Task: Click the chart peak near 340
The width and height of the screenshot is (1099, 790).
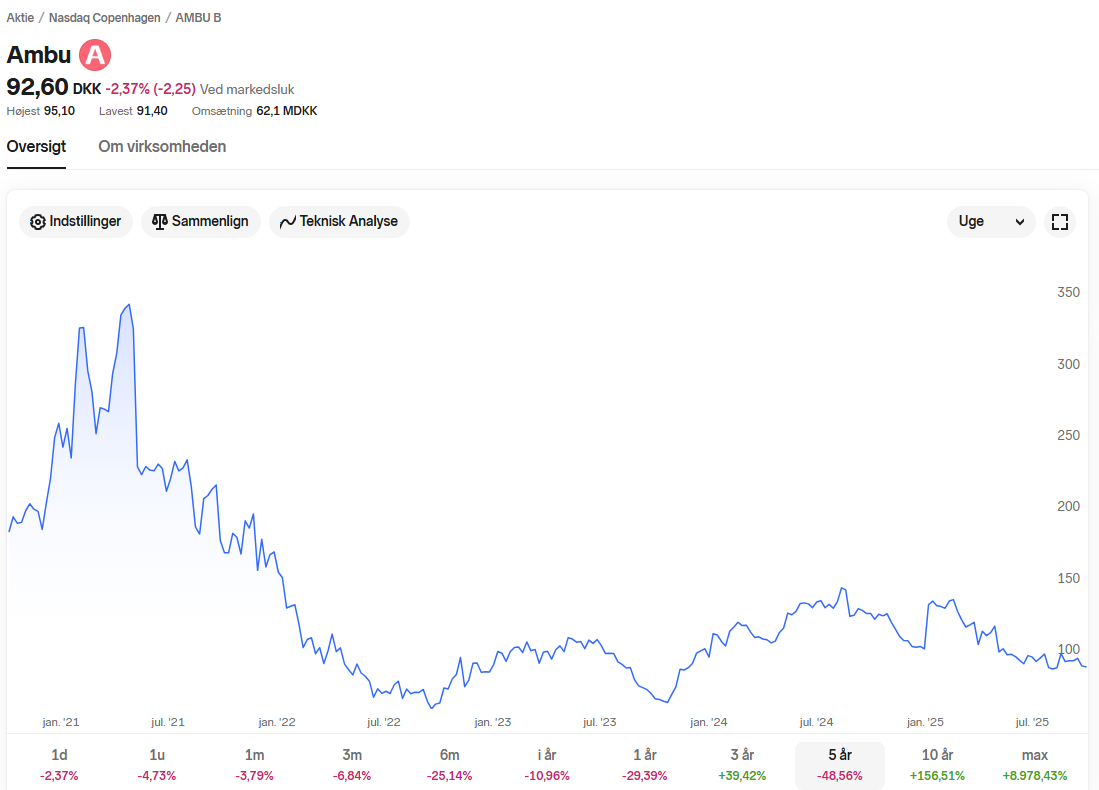Action: (x=129, y=305)
